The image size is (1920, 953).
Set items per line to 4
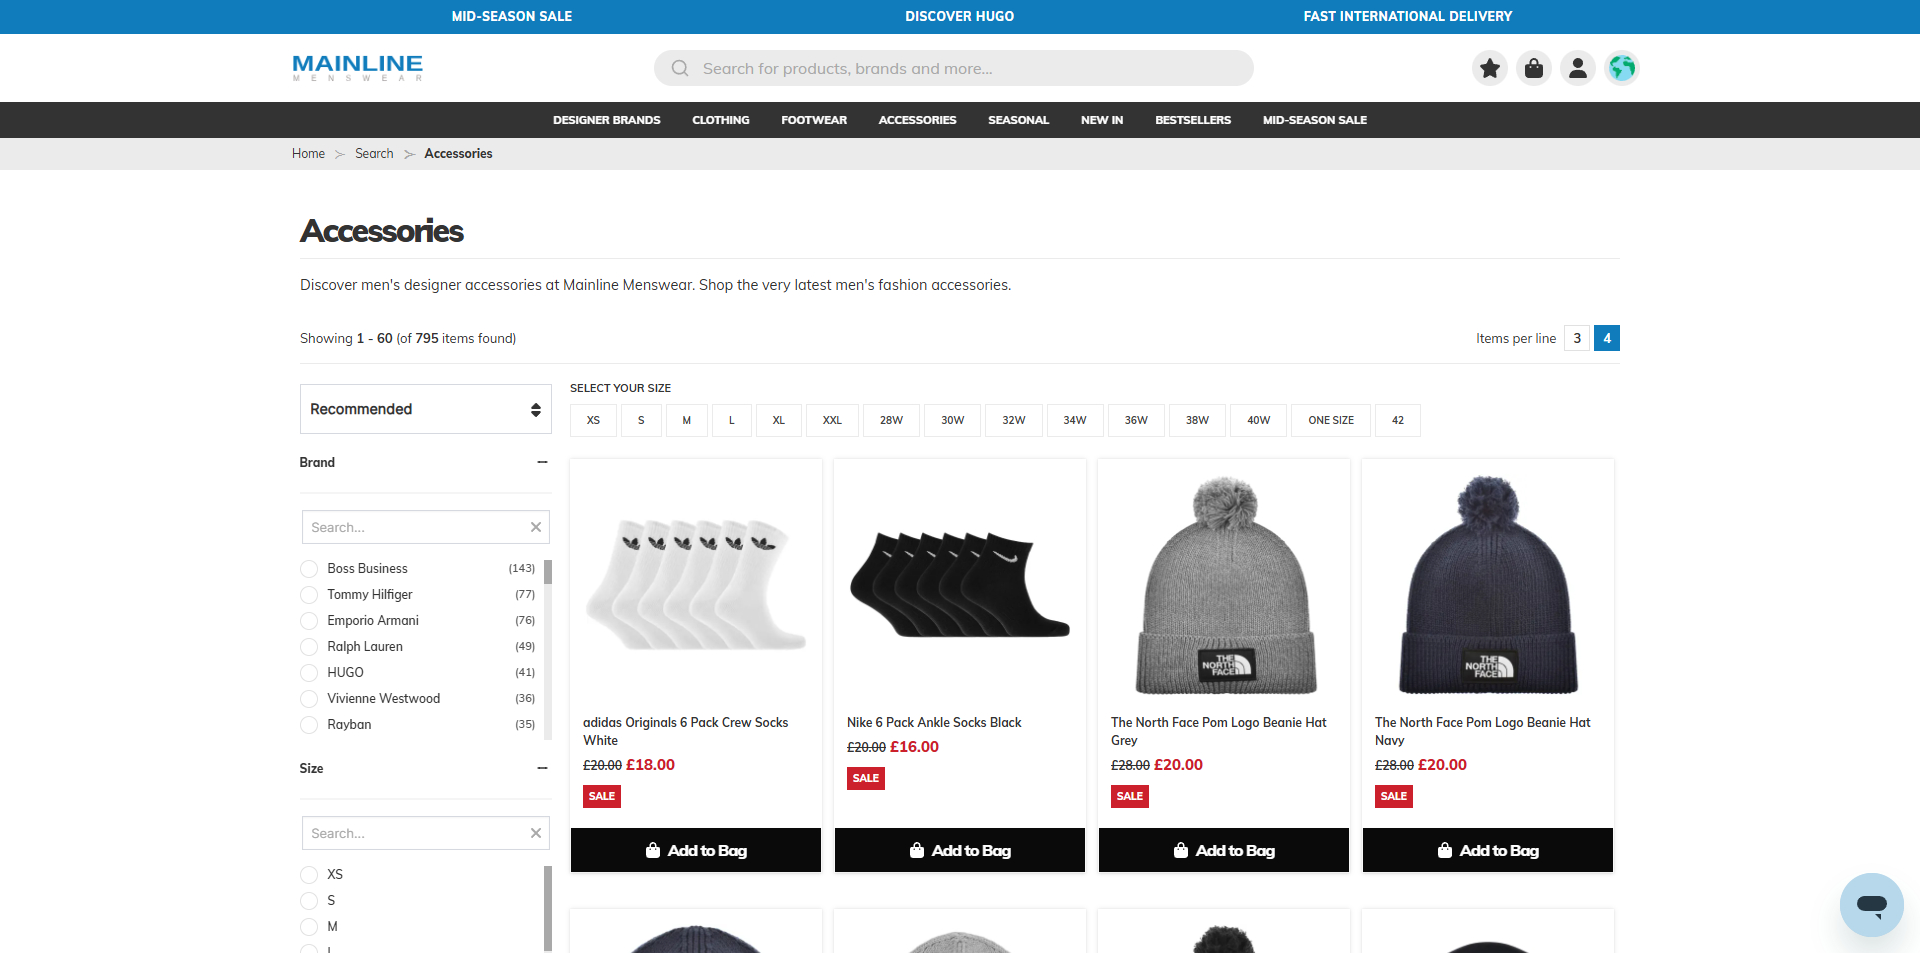coord(1607,338)
